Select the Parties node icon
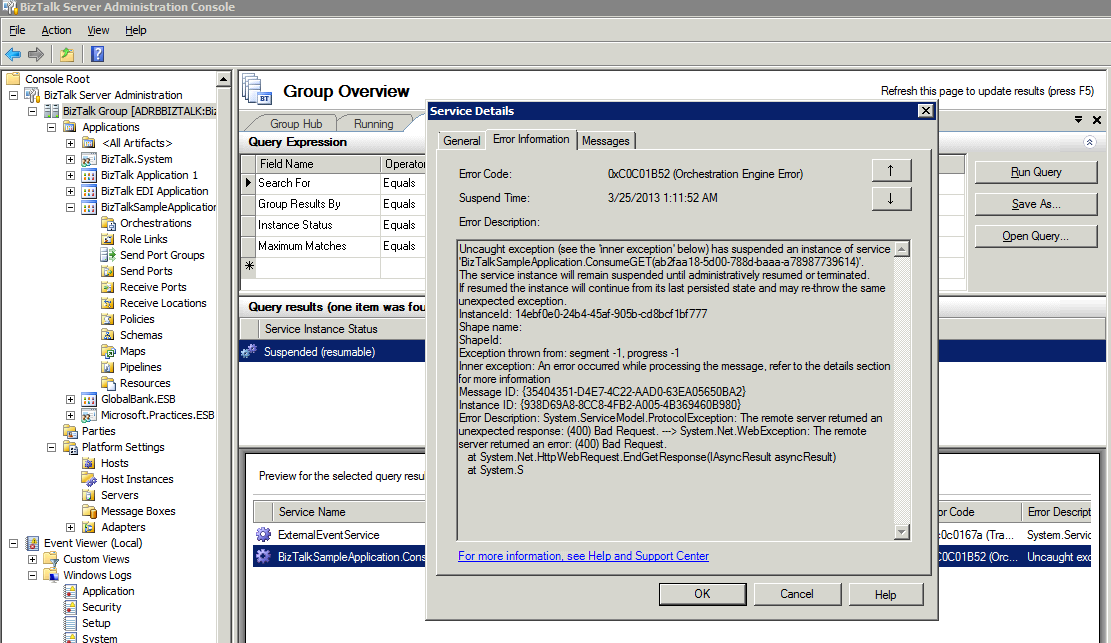Viewport: 1111px width, 643px height. 70,431
